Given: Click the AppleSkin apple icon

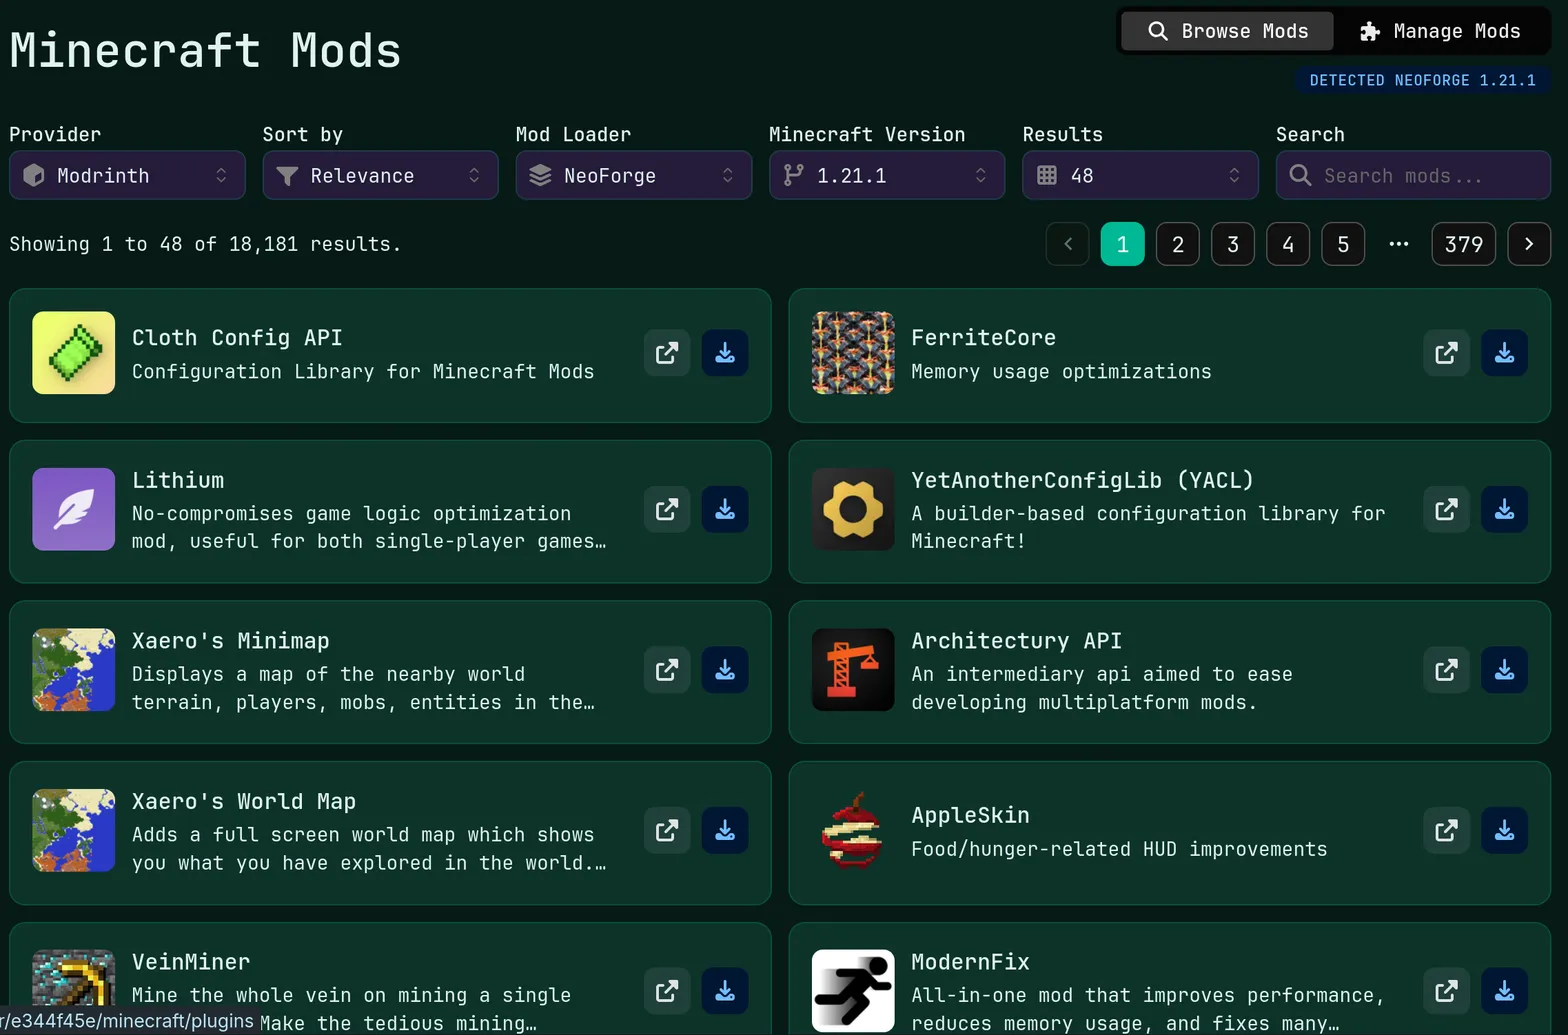Looking at the screenshot, I should (x=853, y=831).
